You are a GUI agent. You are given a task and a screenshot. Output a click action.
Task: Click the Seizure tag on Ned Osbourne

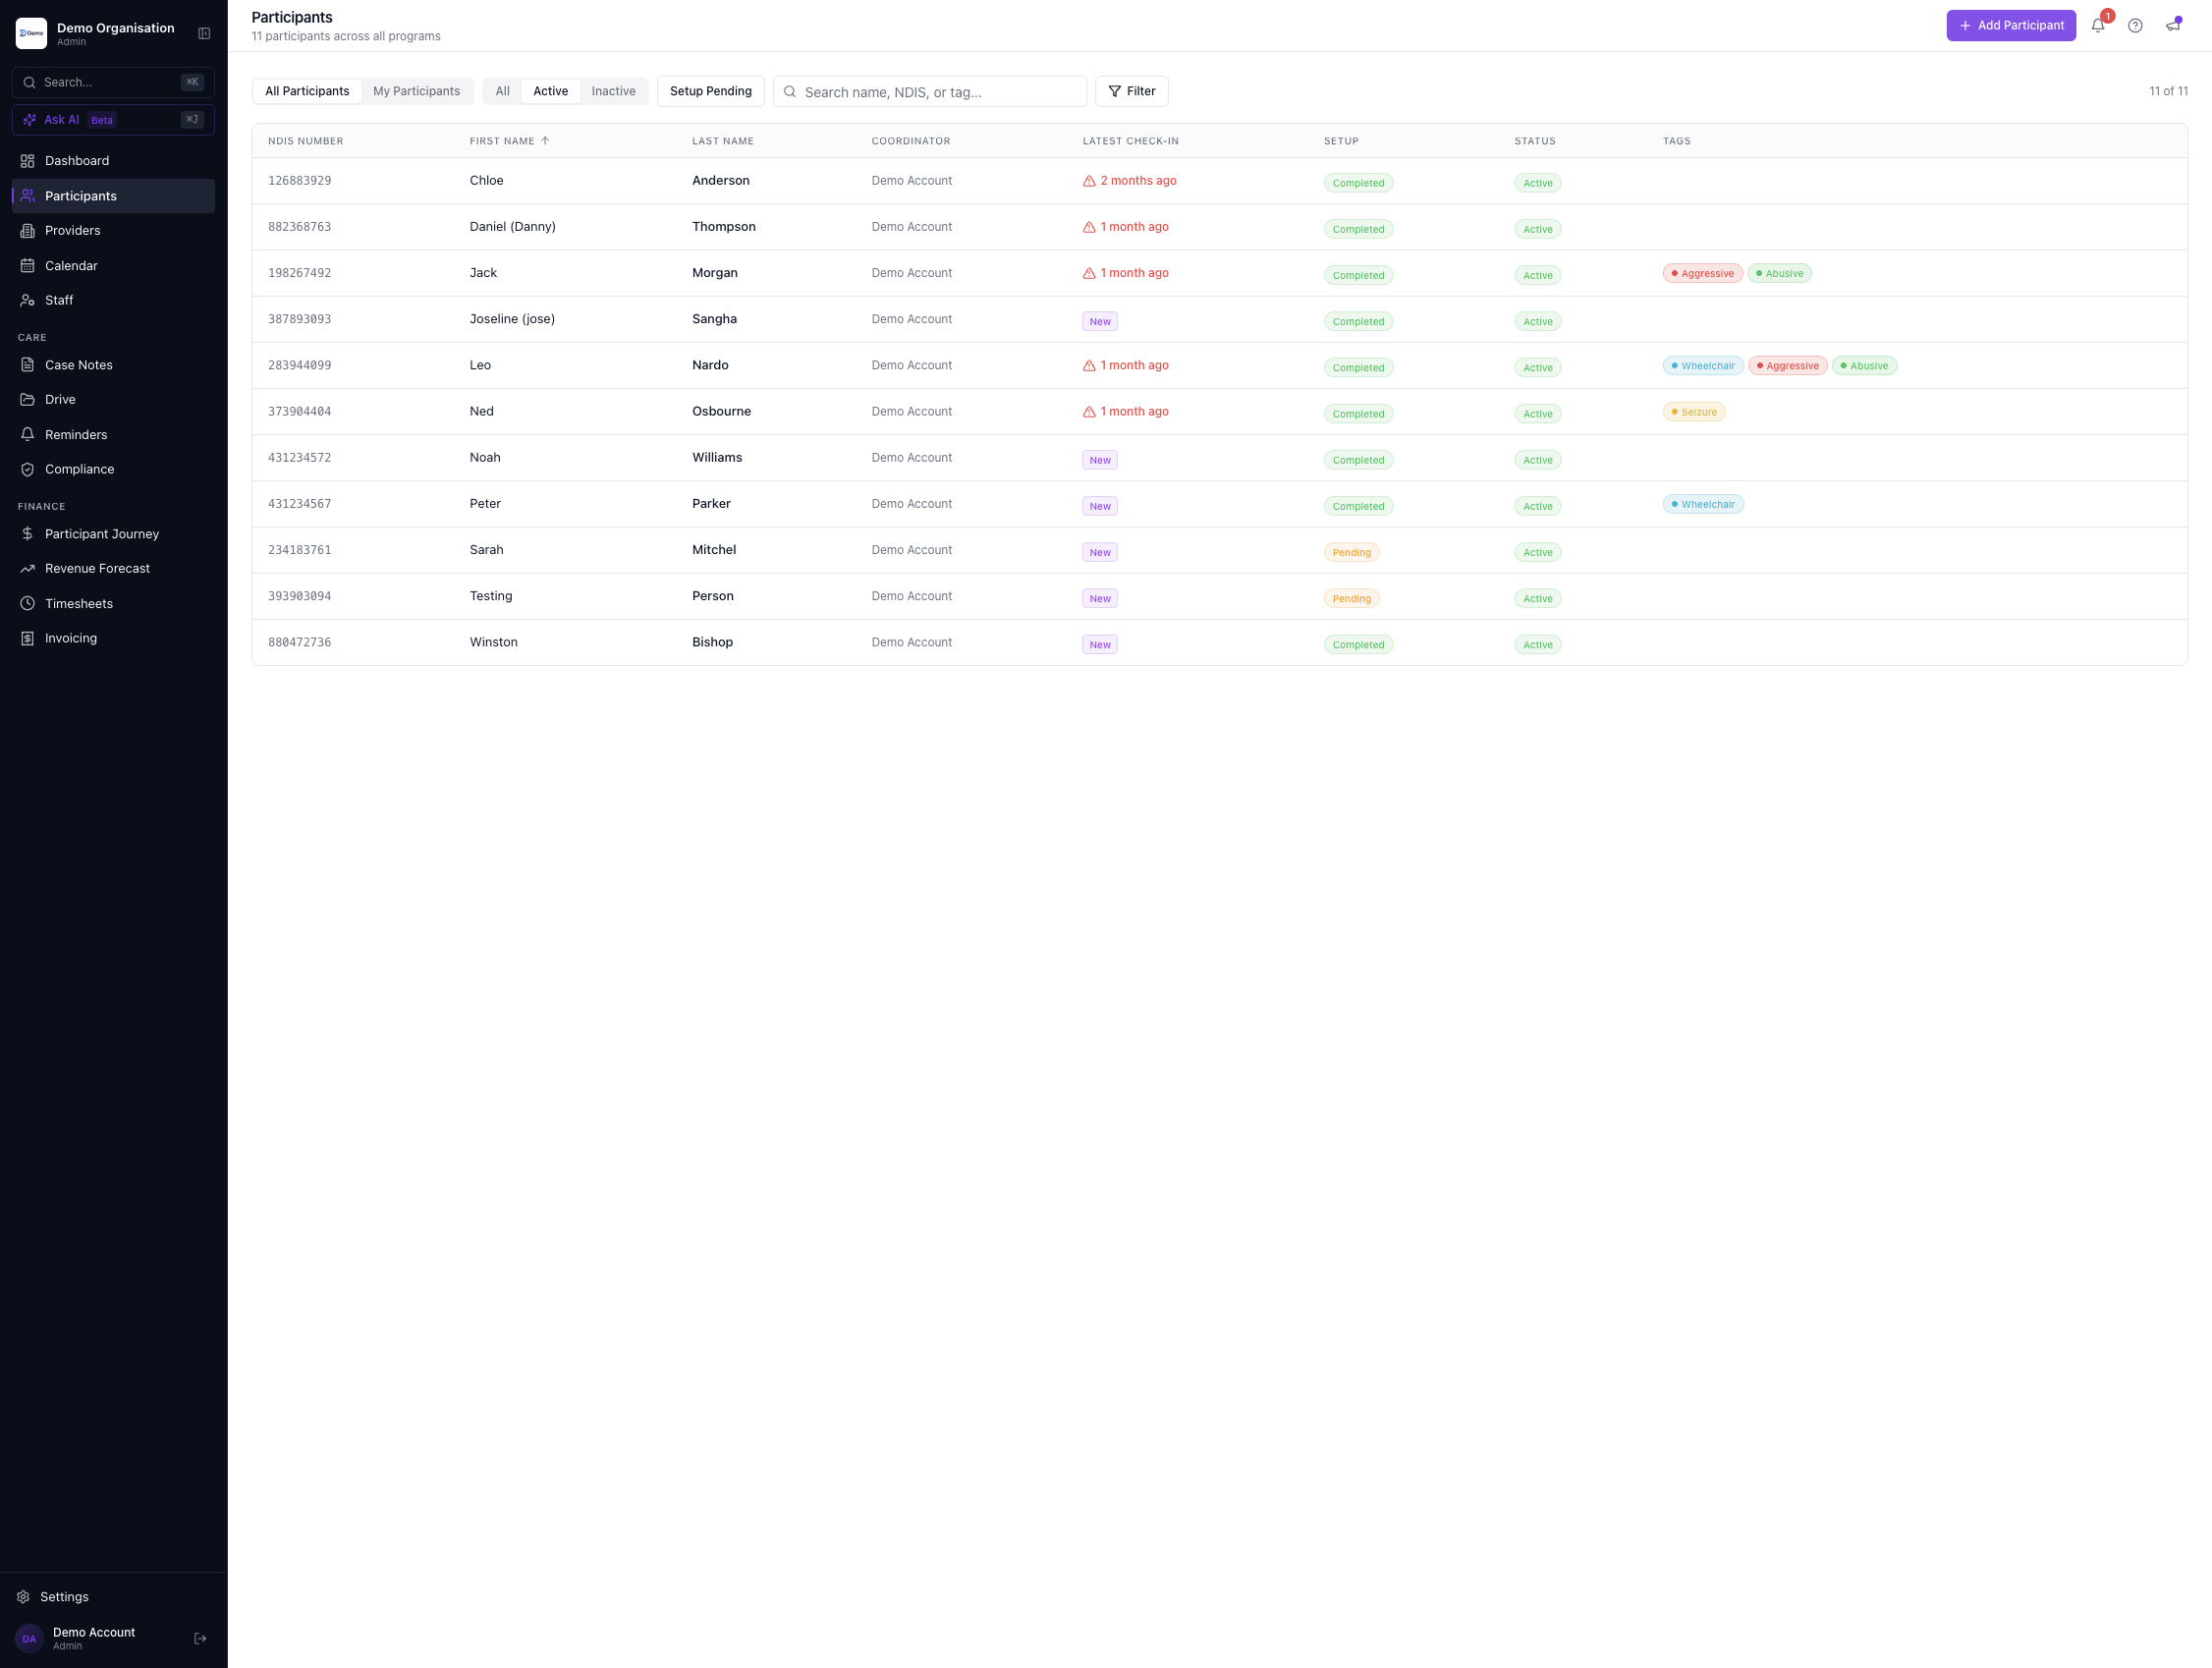(x=1693, y=412)
